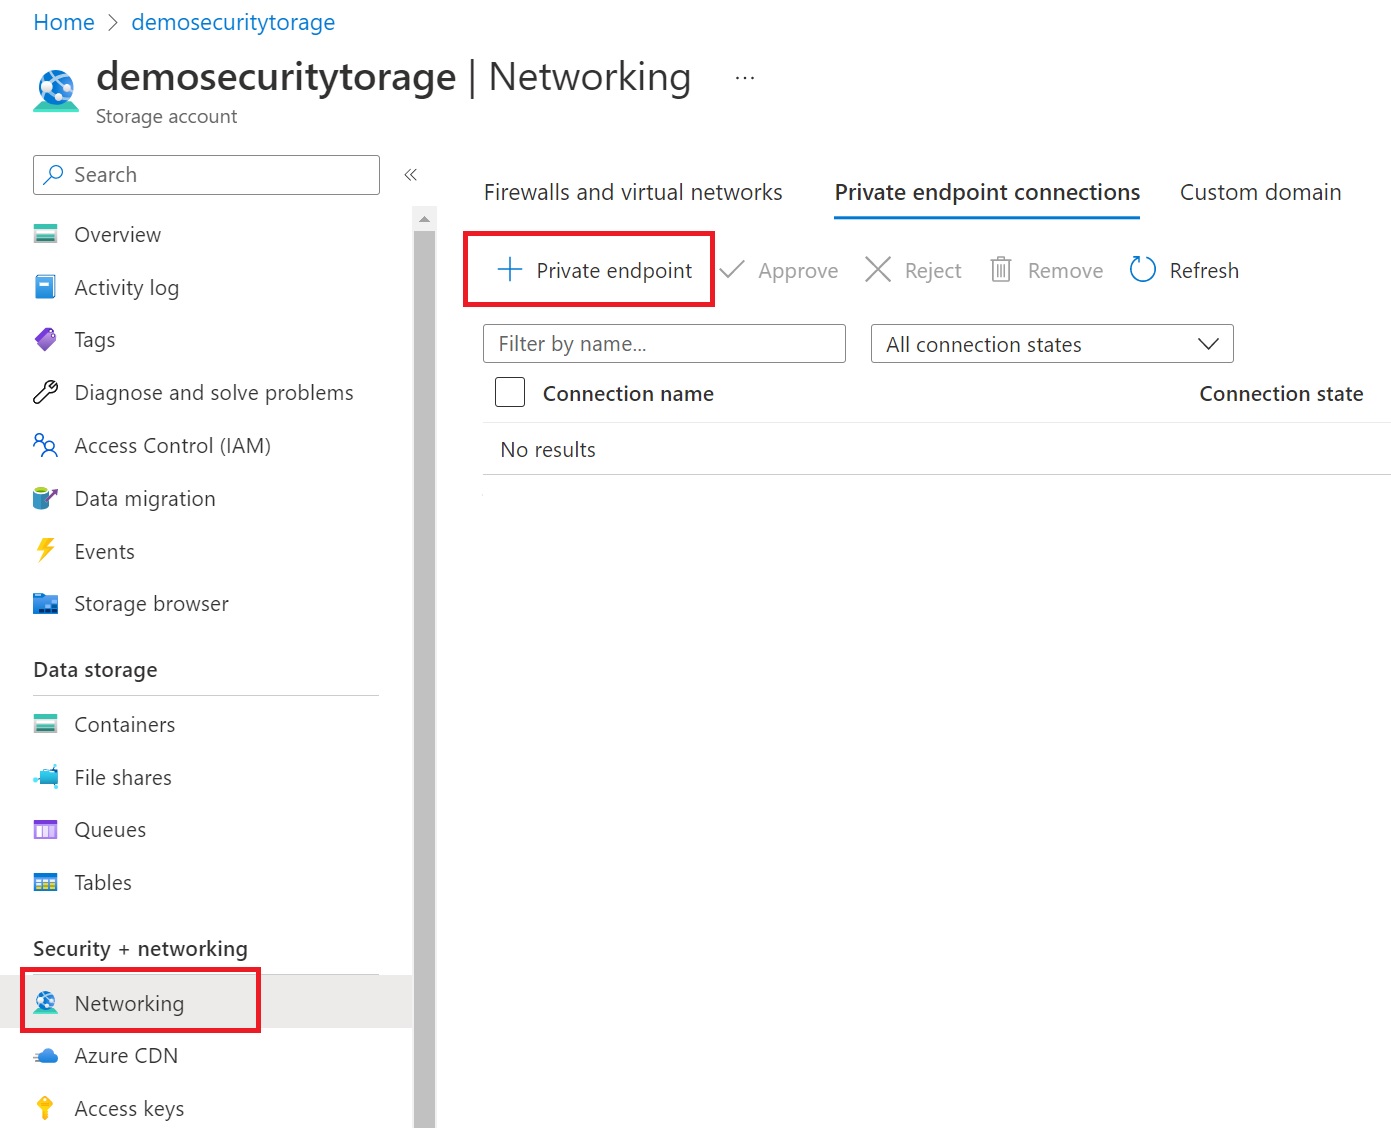Click the Overview sidebar icon
Image resolution: width=1391 pixels, height=1128 pixels.
coord(46,234)
